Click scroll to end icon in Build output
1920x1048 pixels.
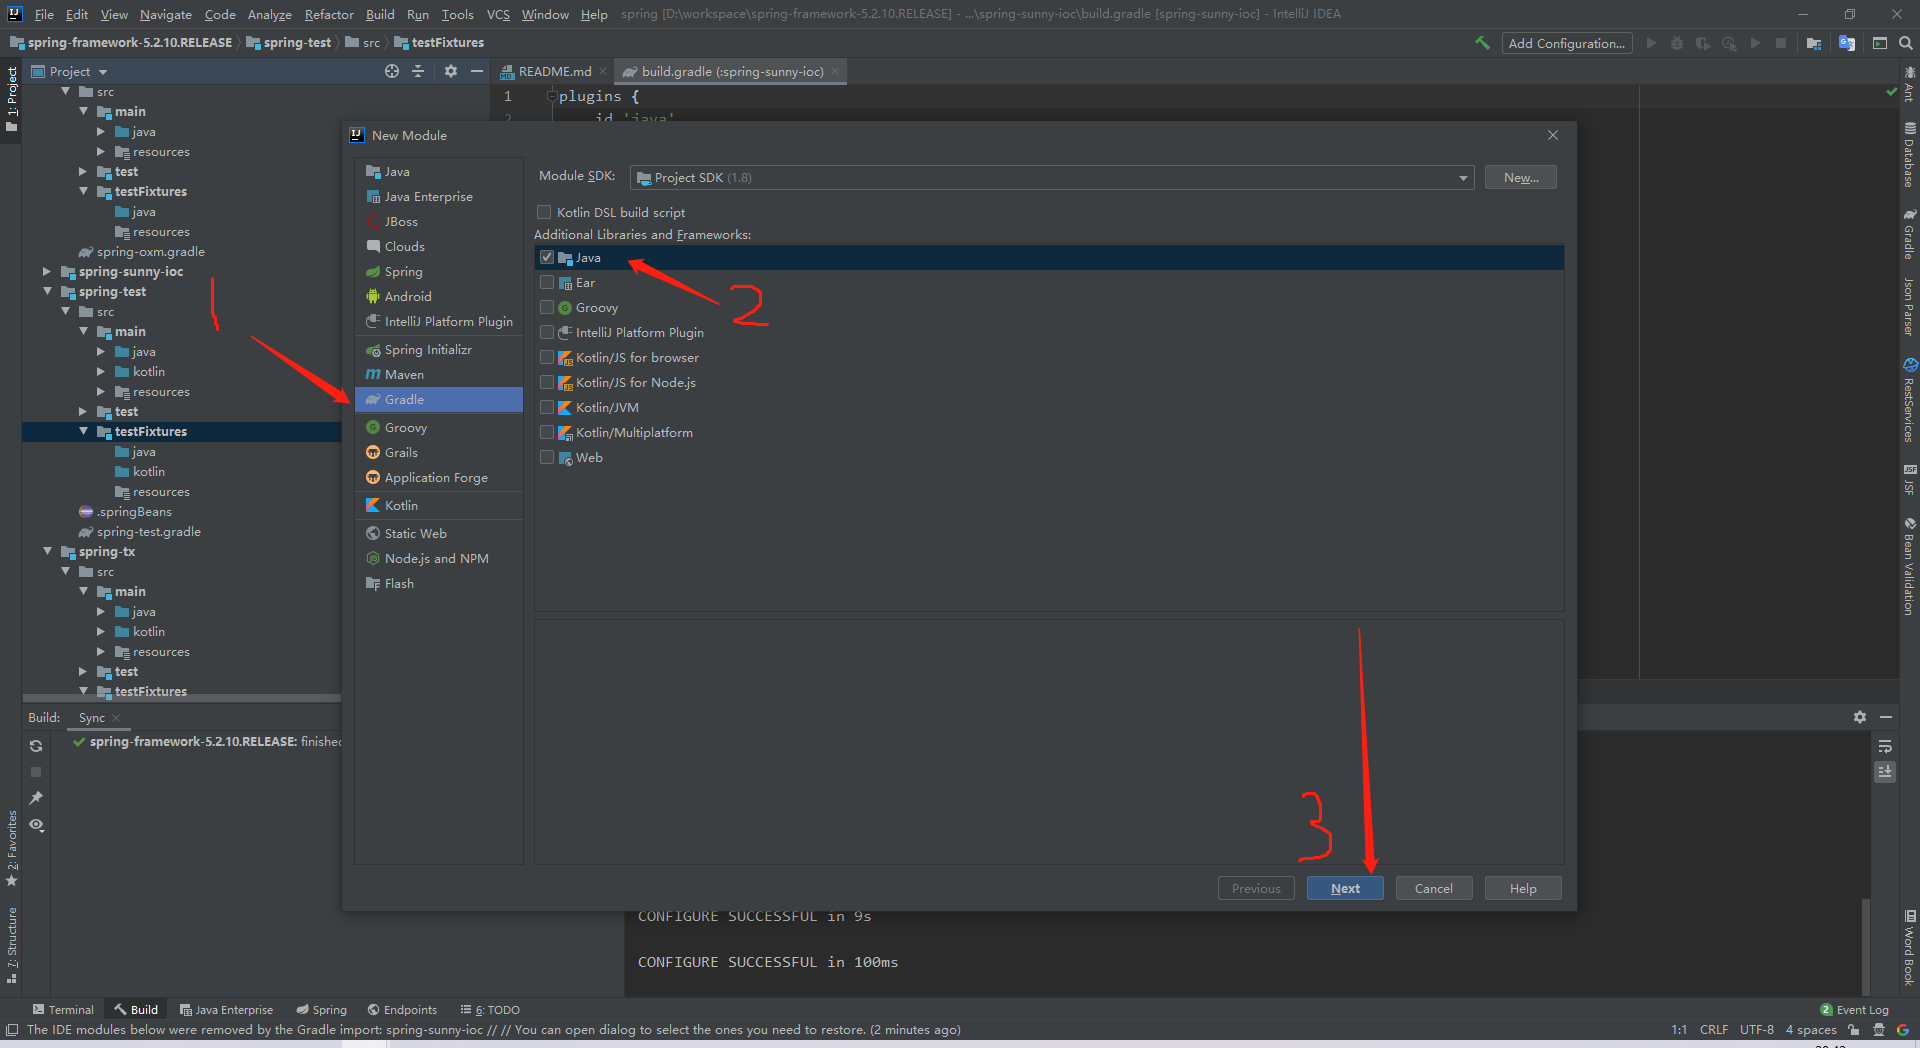click(1885, 772)
